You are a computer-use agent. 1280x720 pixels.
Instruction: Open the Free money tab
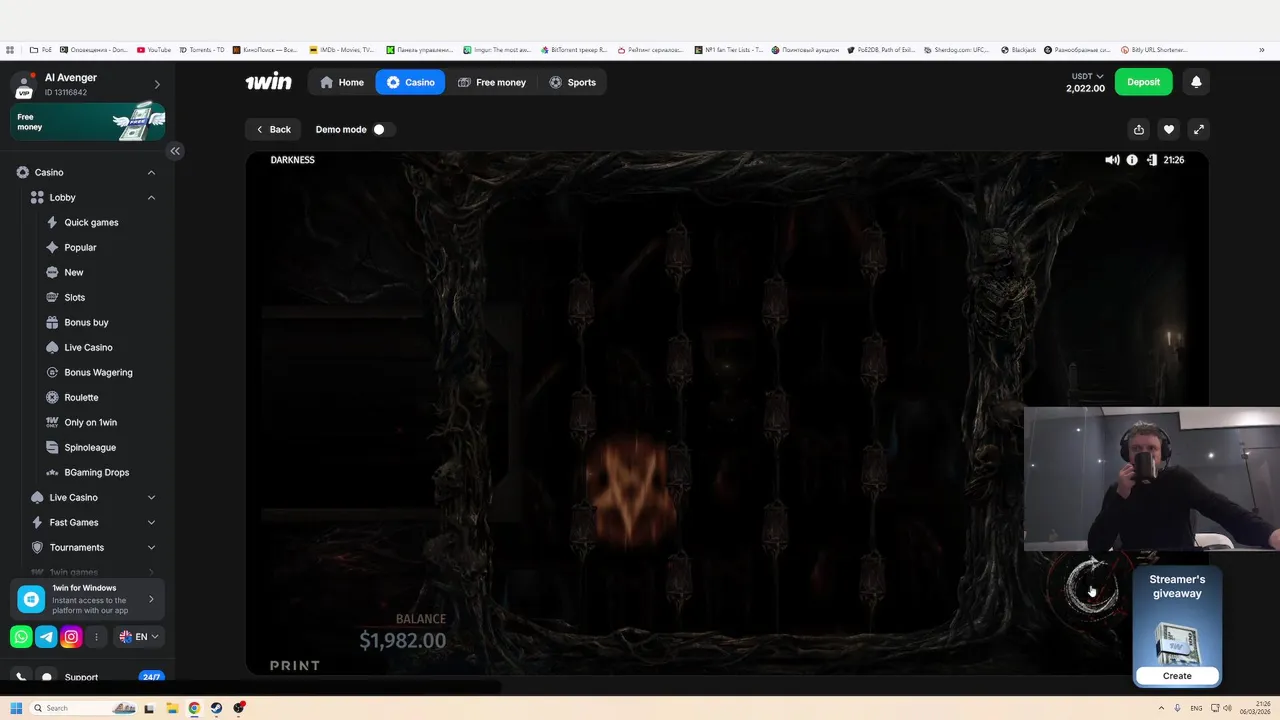pyautogui.click(x=492, y=82)
